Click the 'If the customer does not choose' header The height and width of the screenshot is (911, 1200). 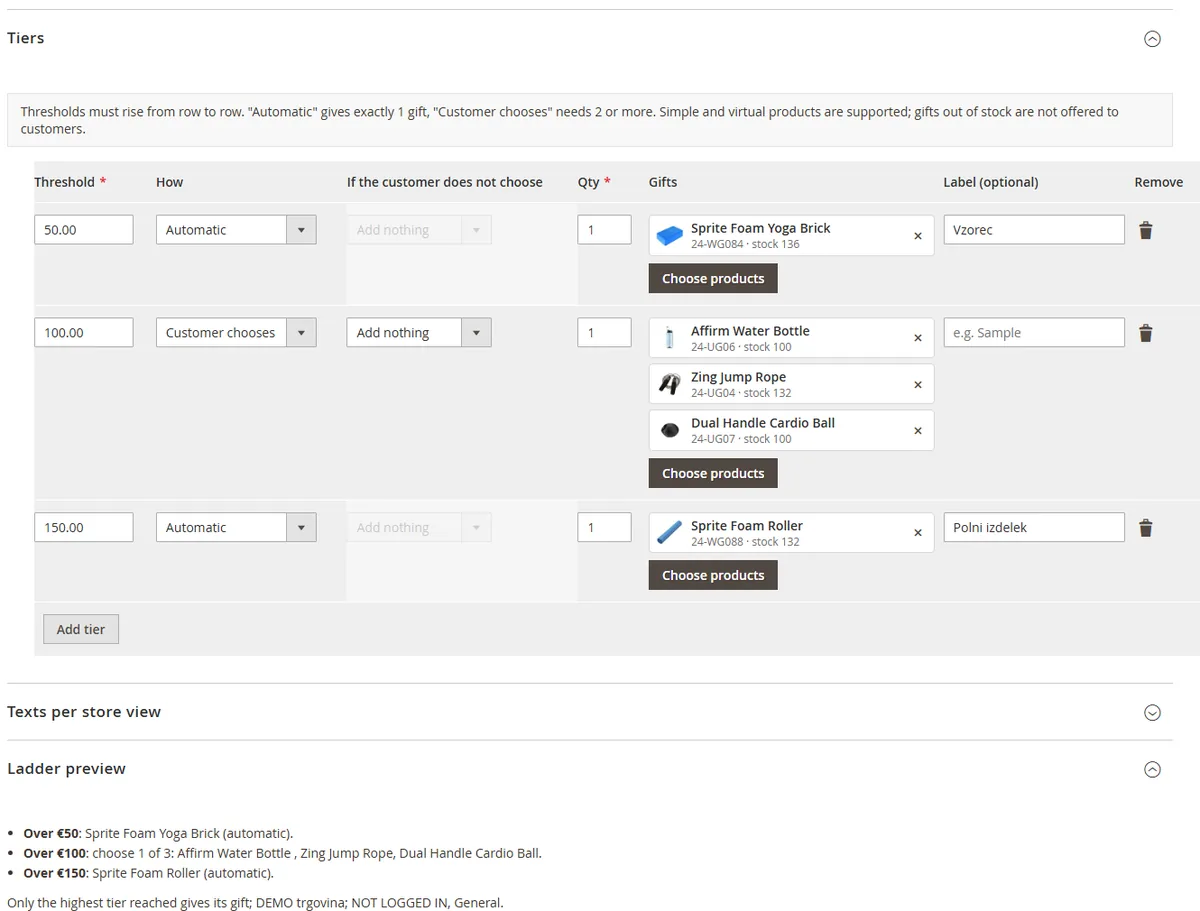pyautogui.click(x=445, y=183)
